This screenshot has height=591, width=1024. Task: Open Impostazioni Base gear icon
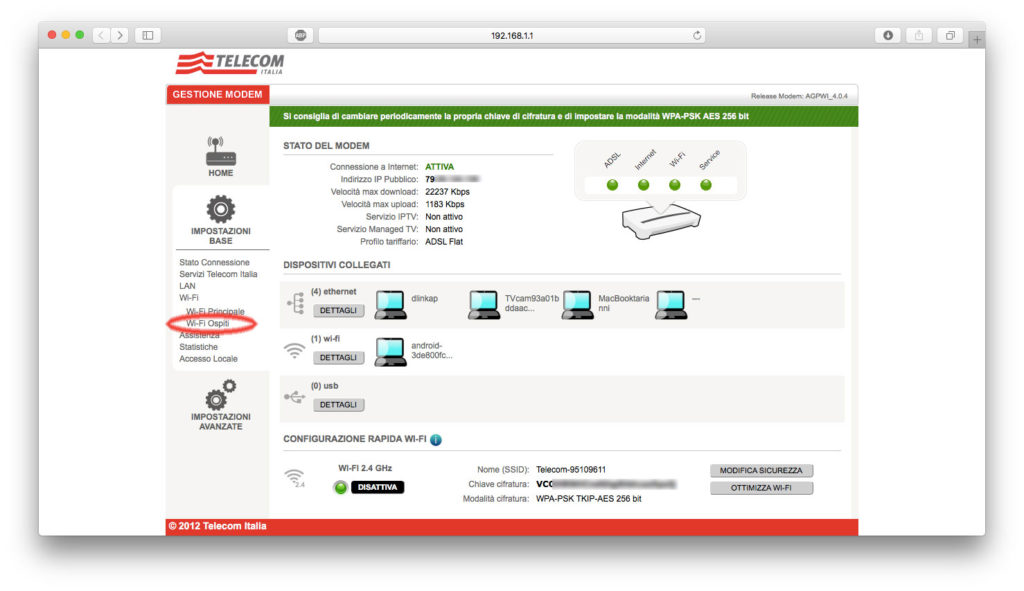click(221, 209)
